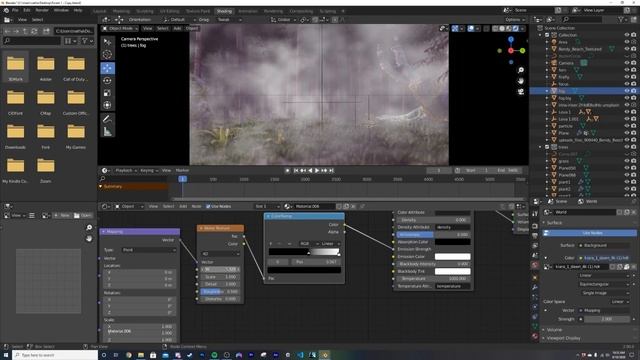Click Open button in image editor header
This screenshot has height=360, width=640.
(83, 216)
